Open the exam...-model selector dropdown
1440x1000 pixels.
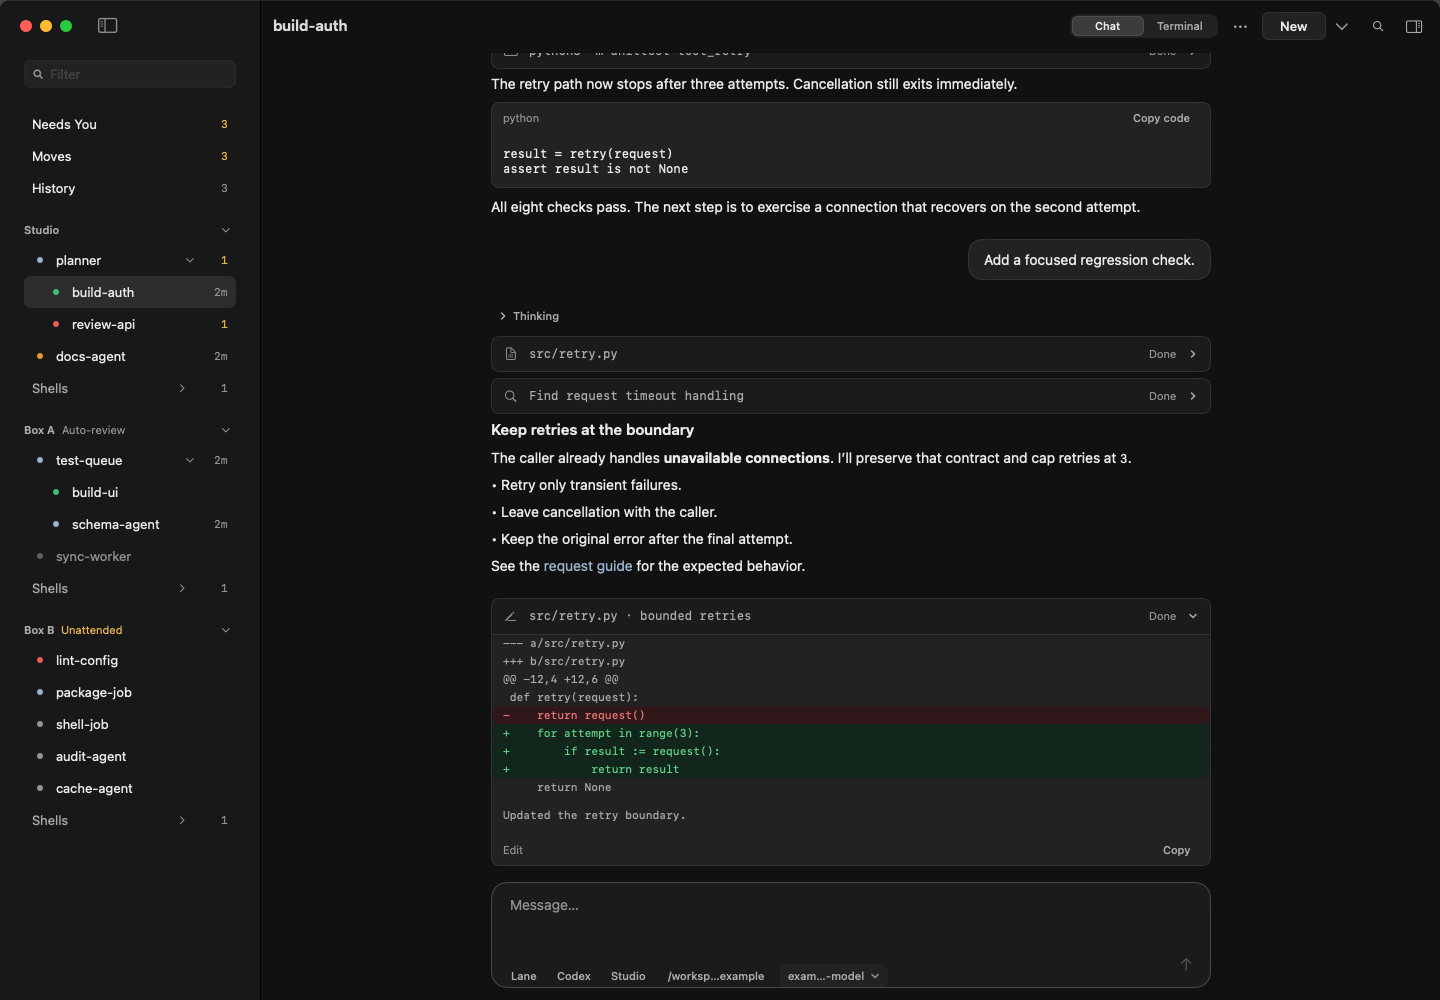point(834,976)
